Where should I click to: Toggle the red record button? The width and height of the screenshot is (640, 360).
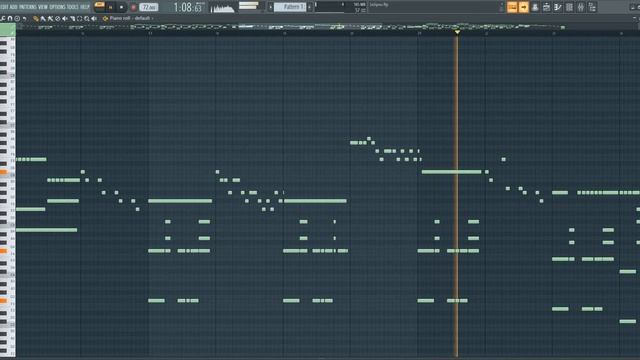click(x=133, y=7)
